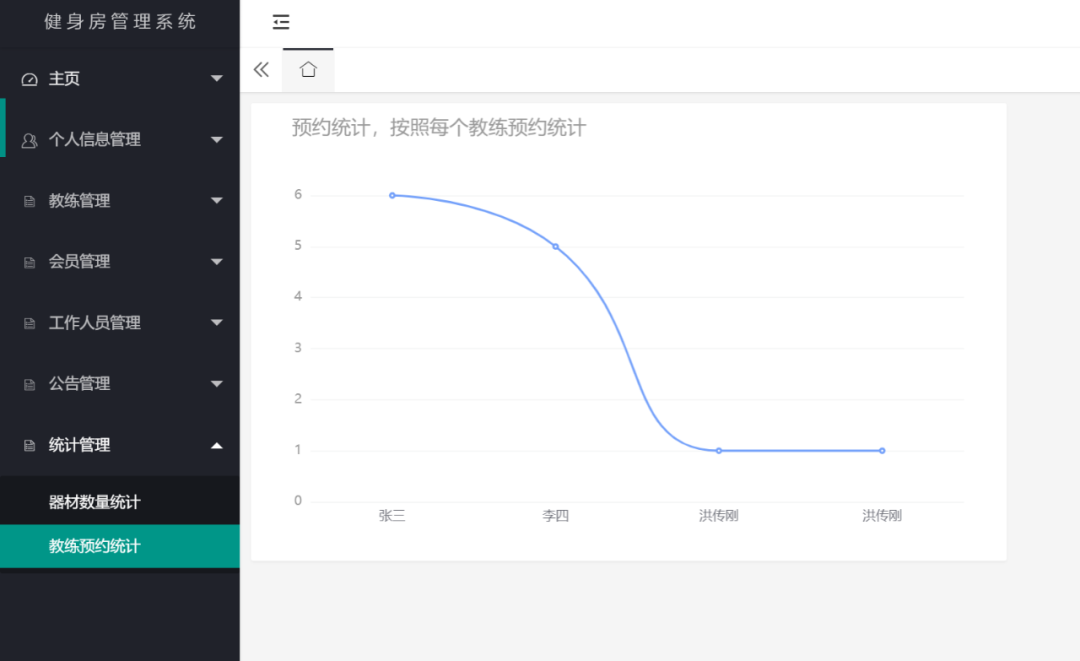Open the home tab with house icon

pos(308,69)
